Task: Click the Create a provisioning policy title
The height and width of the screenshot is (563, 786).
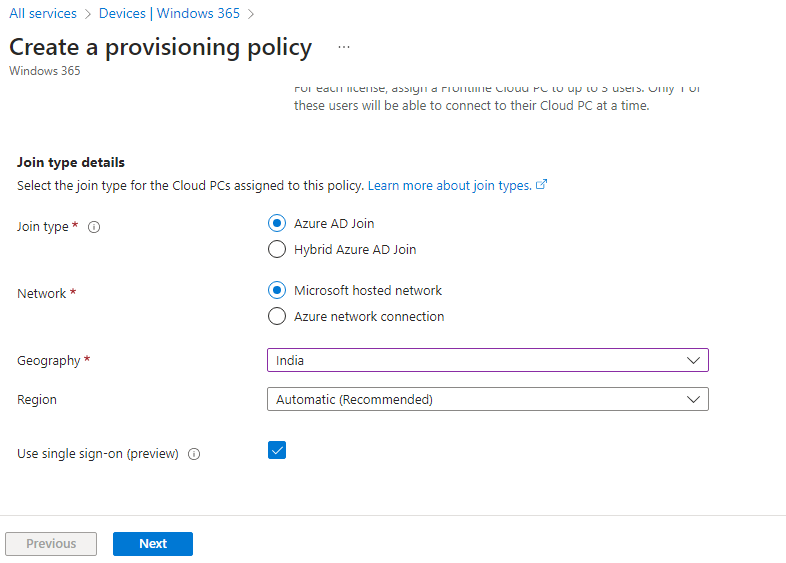Action: click(160, 48)
